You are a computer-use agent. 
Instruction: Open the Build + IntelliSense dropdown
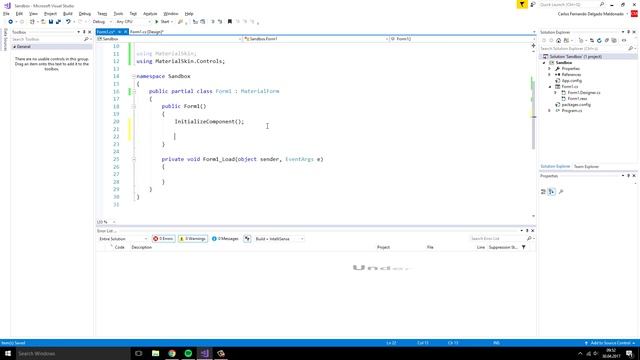point(279,239)
